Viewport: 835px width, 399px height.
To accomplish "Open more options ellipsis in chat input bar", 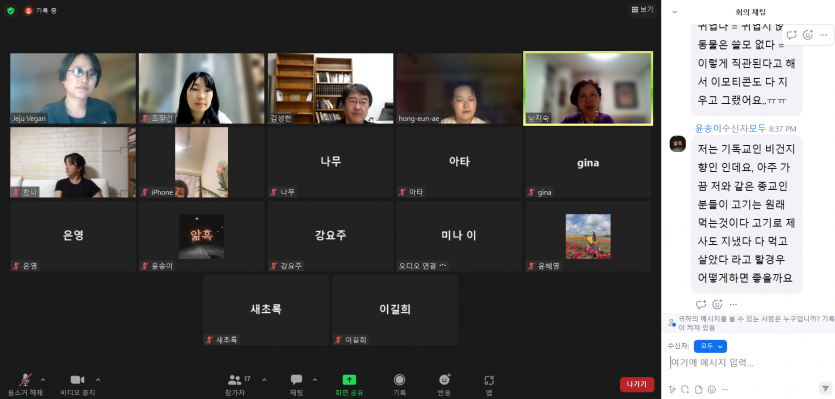I will coord(724,389).
